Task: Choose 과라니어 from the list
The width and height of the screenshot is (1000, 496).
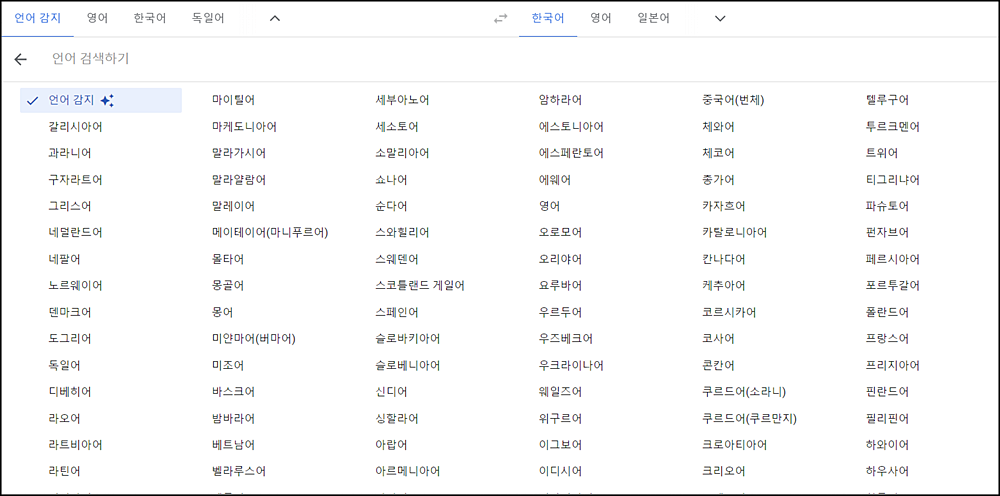Action: 70,153
